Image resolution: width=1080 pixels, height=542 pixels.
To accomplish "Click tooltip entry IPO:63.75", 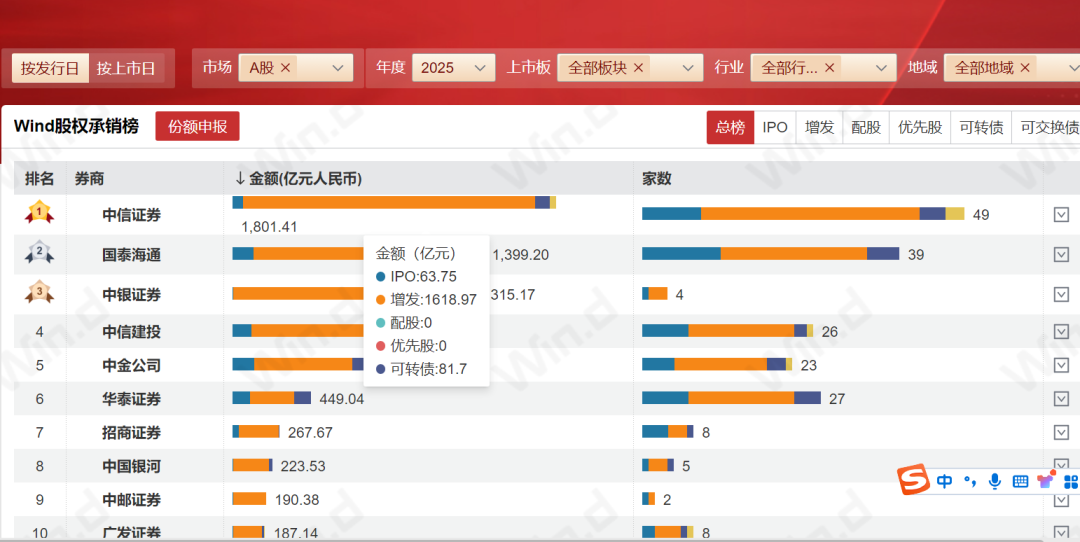I will click(x=416, y=277).
